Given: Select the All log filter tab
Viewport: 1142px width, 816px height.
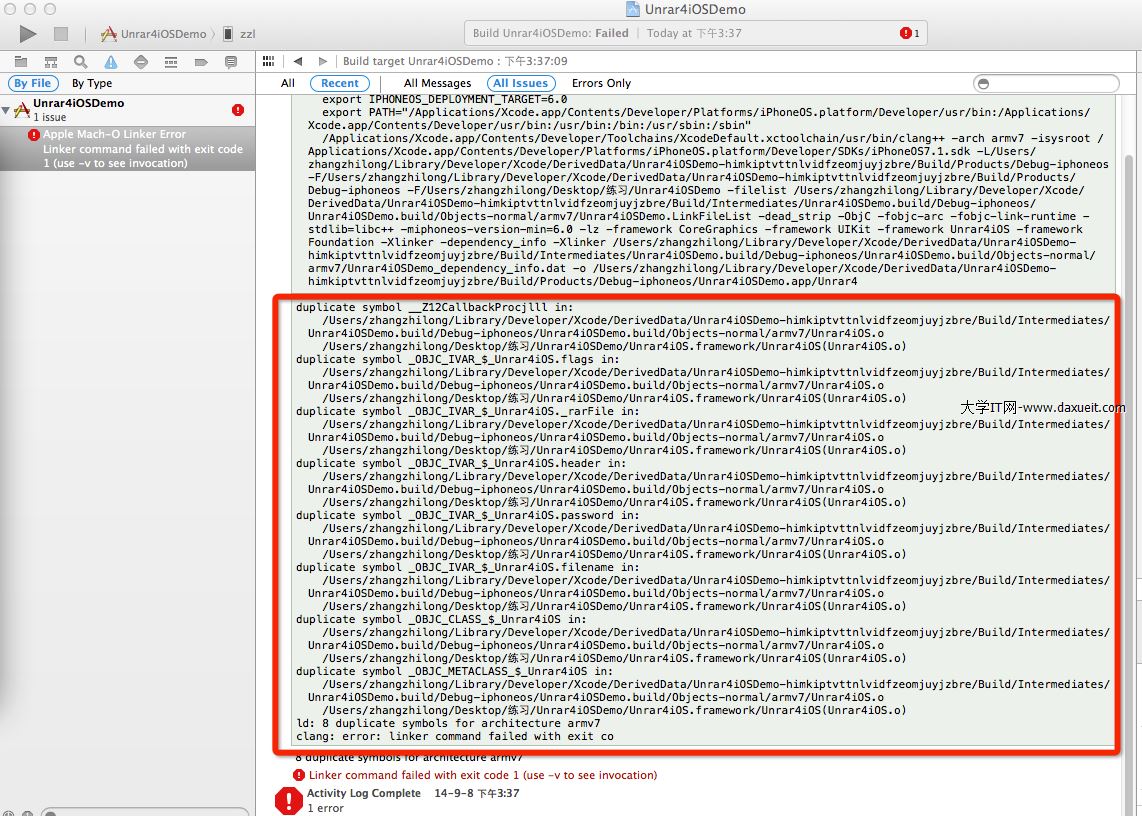Looking at the screenshot, I should click(x=288, y=84).
